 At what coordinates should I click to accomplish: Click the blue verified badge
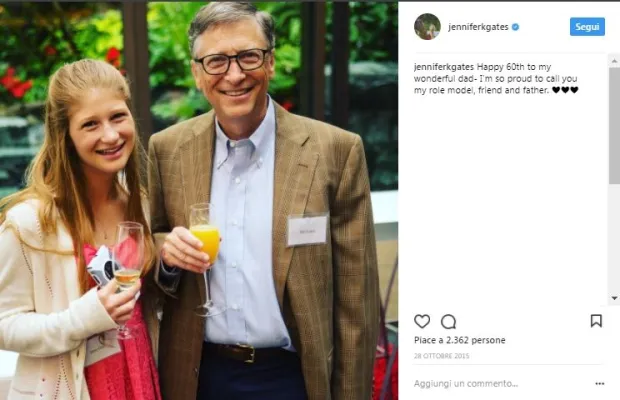click(x=515, y=27)
